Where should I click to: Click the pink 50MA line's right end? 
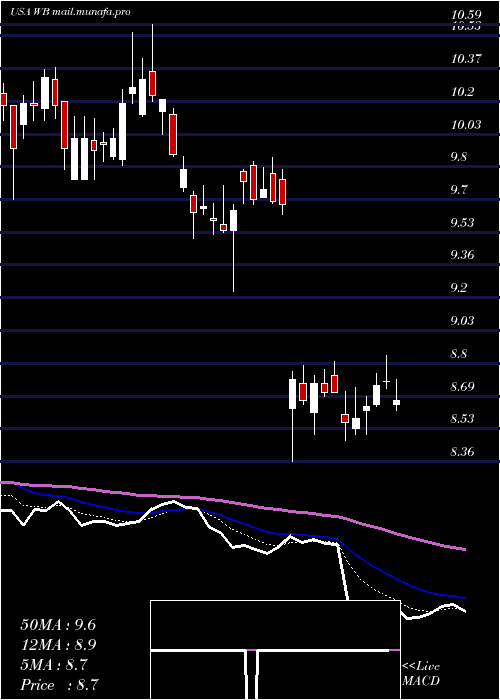pos(464,549)
